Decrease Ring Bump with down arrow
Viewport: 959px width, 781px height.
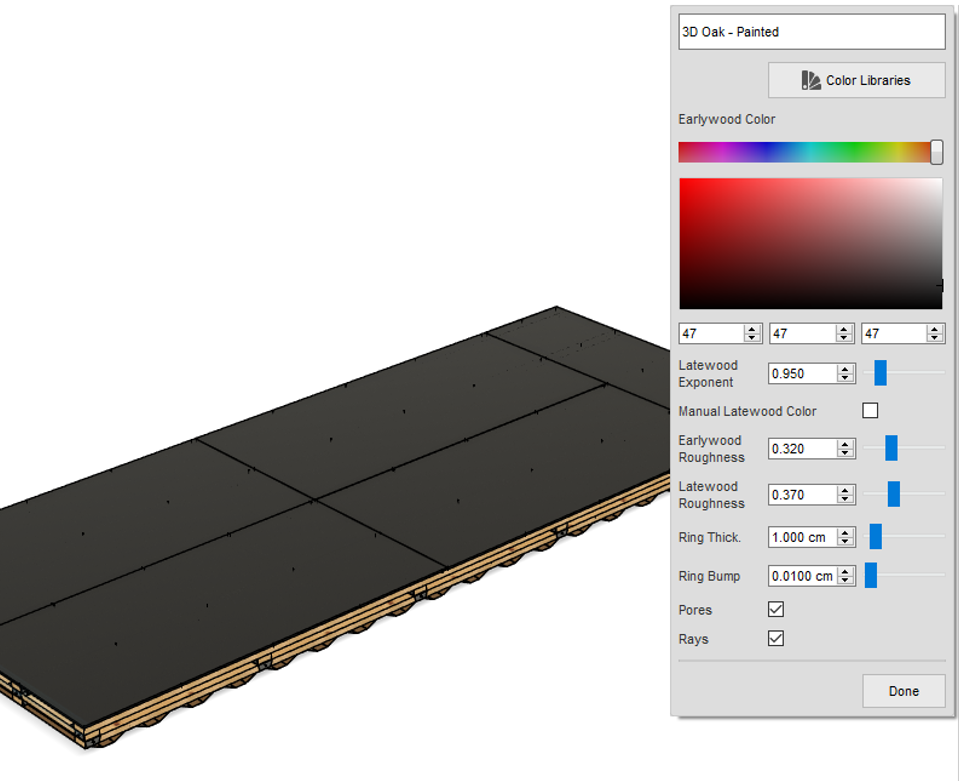pos(845,580)
